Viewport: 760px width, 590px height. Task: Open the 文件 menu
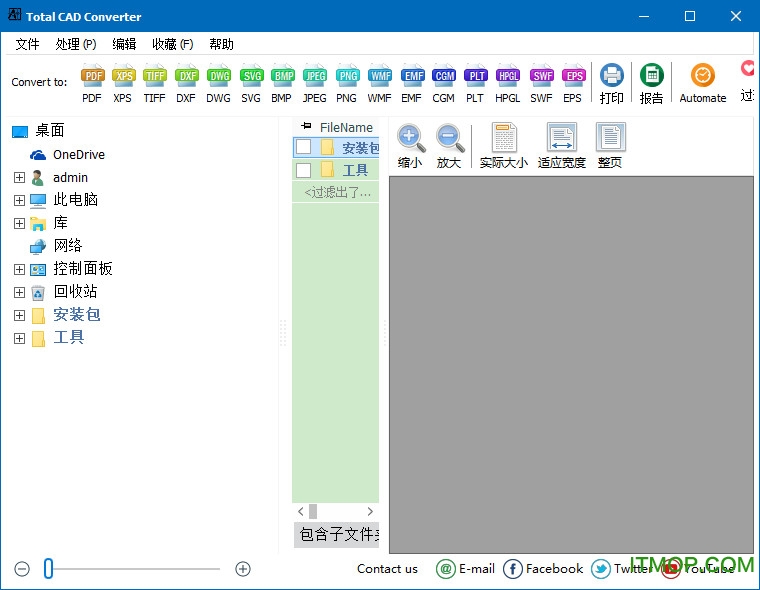(27, 44)
